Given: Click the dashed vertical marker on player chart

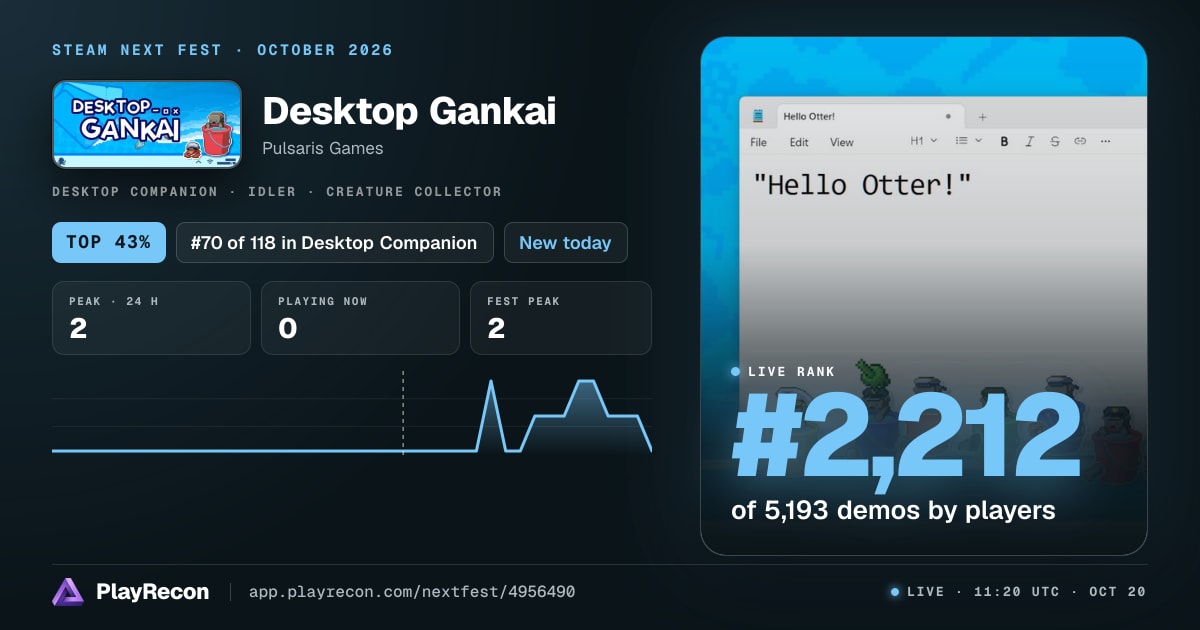Looking at the screenshot, I should (x=403, y=412).
